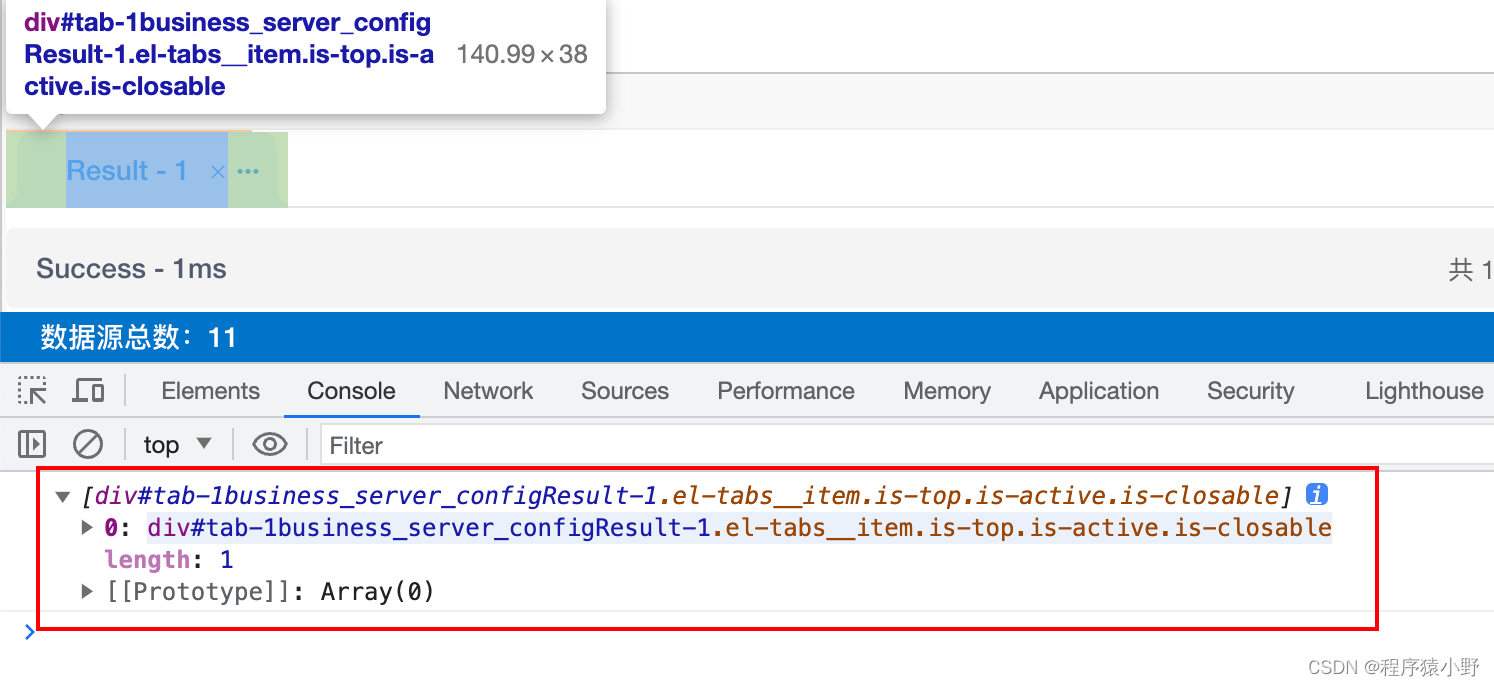Viewport: 1494px width, 686px height.
Task: Select the Result - 1 tab label
Action: pyautogui.click(x=127, y=171)
